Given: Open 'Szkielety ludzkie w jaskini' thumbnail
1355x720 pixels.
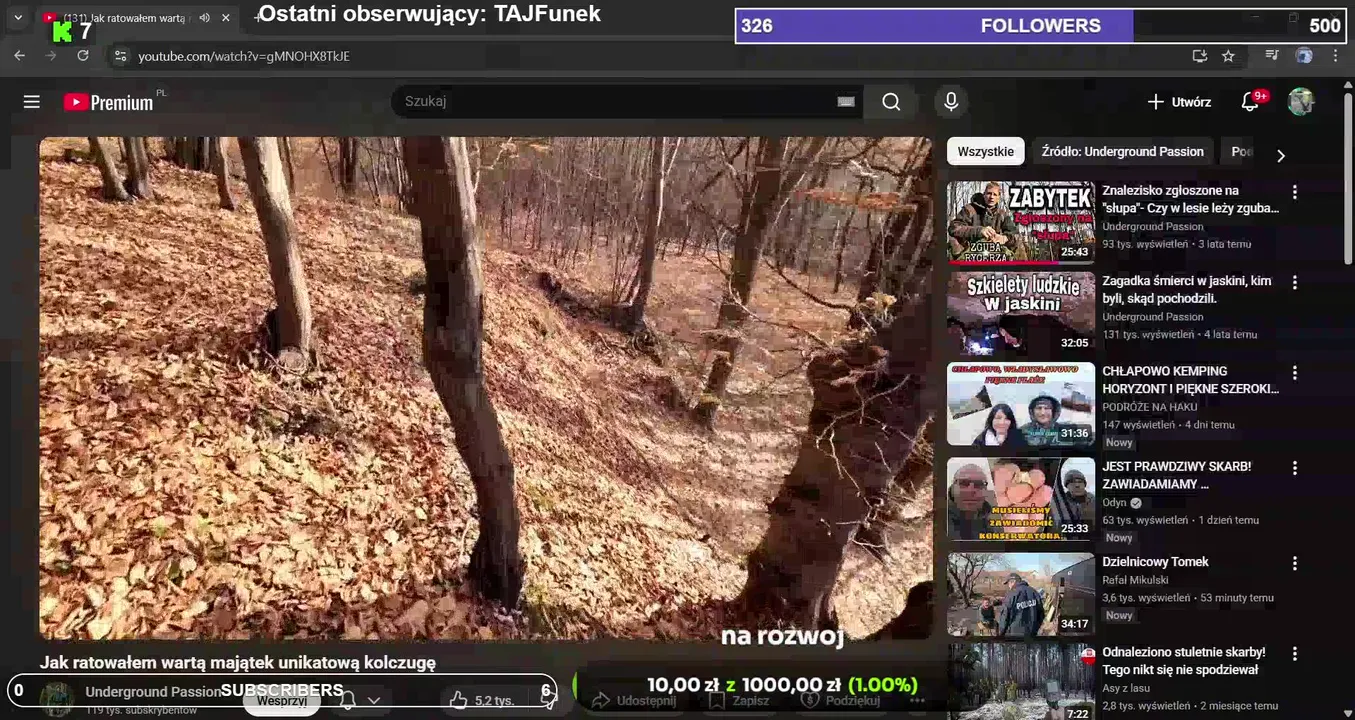Looking at the screenshot, I should click(1021, 313).
